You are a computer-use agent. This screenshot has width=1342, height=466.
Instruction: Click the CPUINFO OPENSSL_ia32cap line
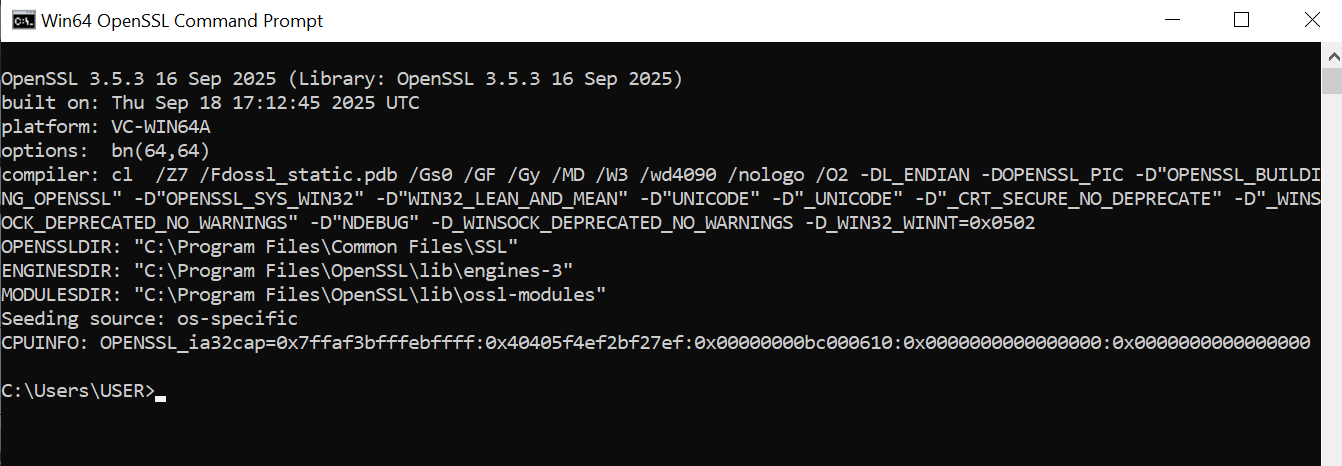coord(655,343)
